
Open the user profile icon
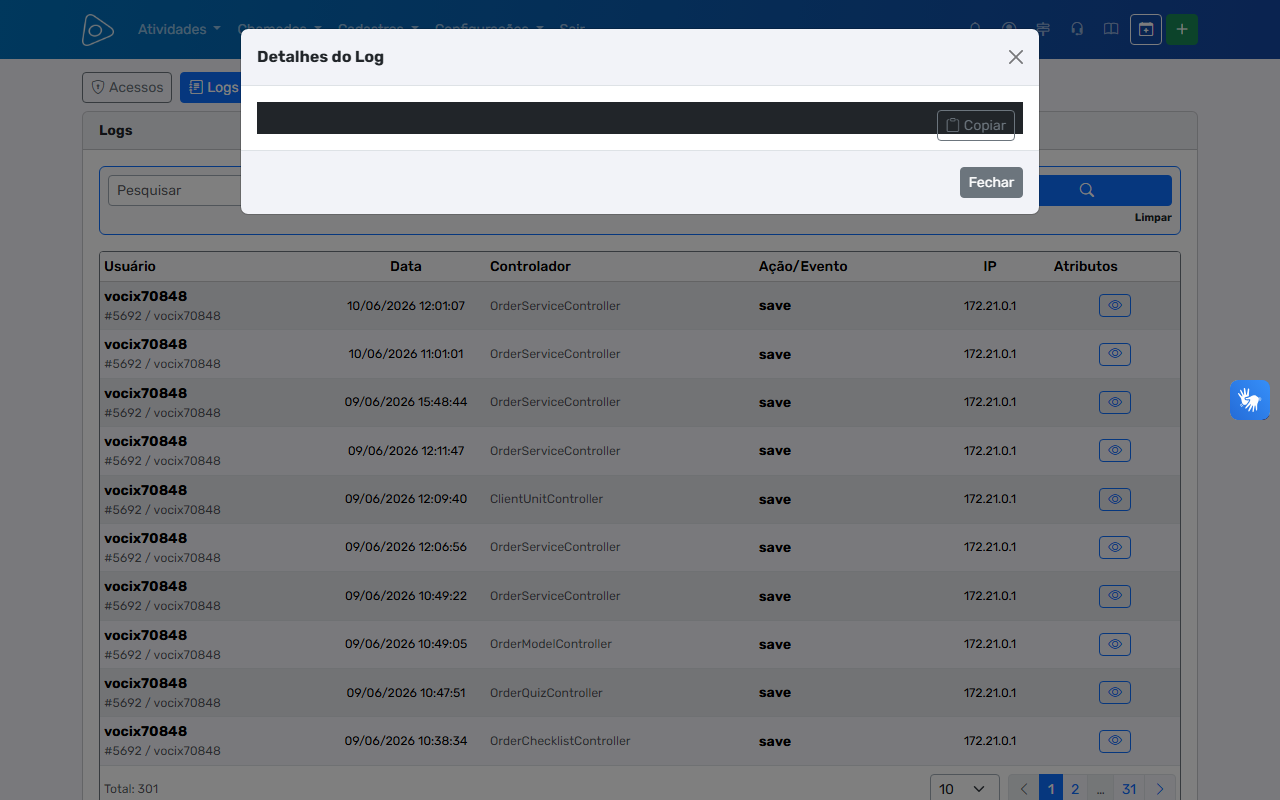pos(1009,29)
